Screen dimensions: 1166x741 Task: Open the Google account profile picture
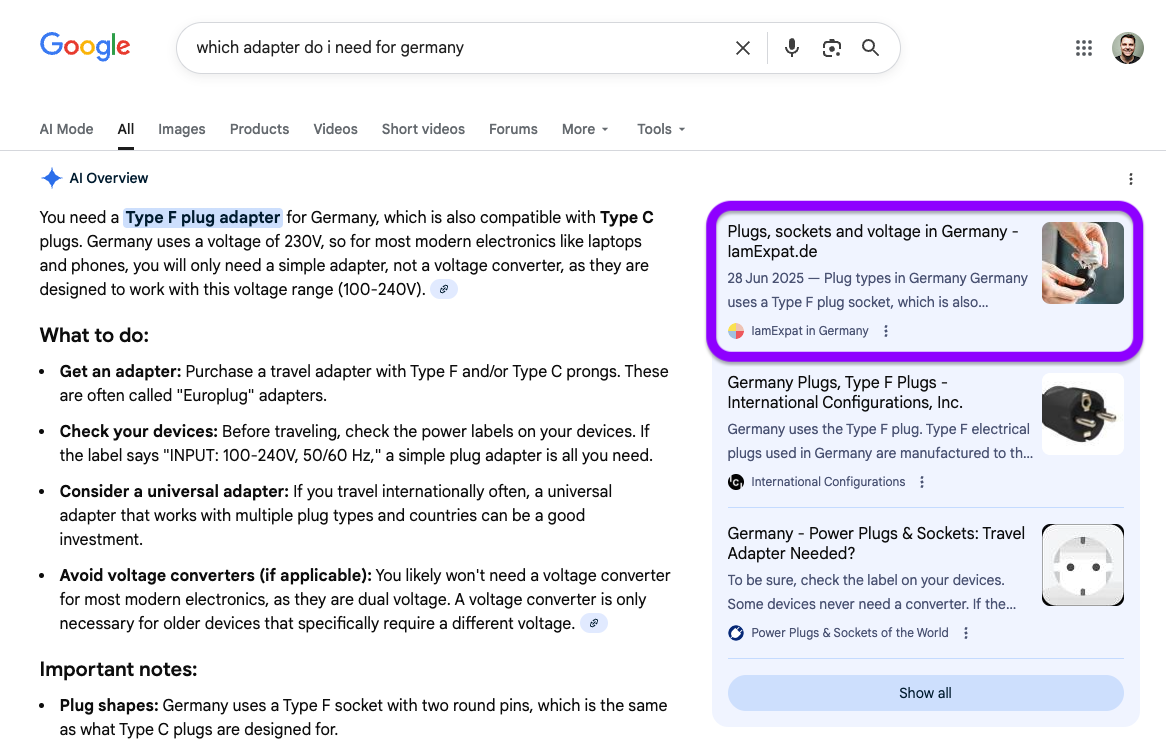[1127, 48]
